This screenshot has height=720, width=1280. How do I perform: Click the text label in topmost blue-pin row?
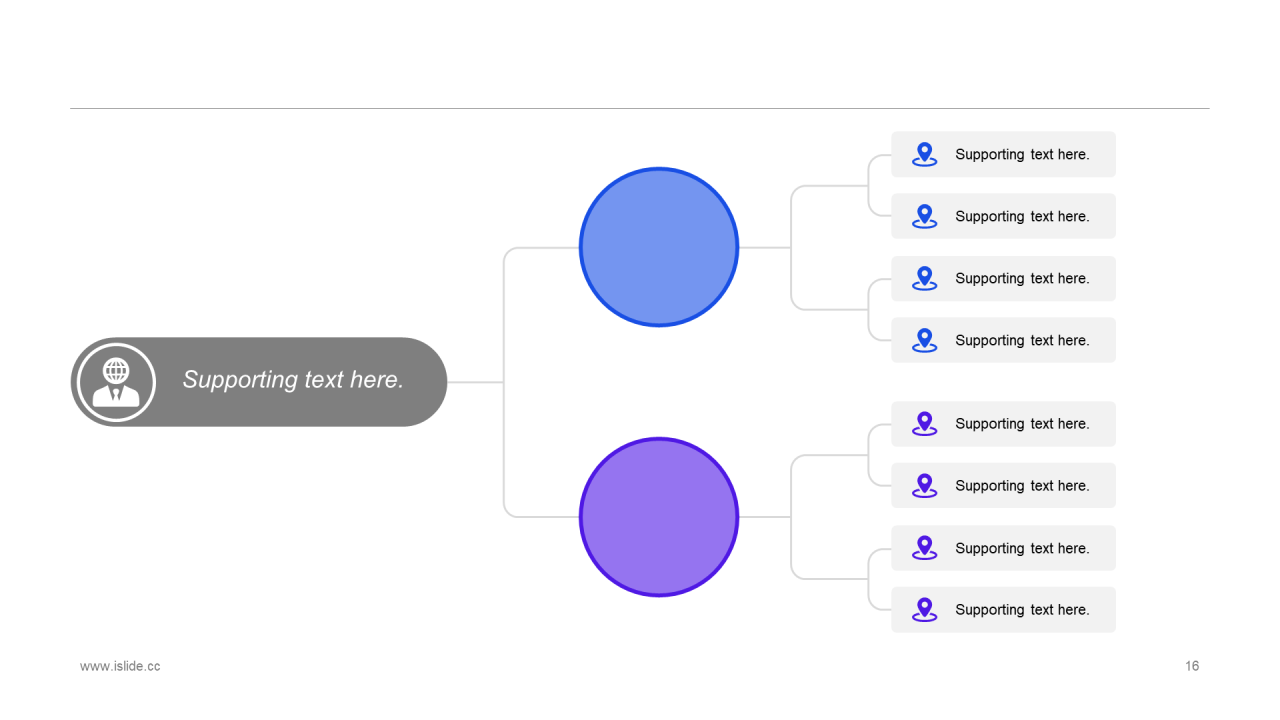pos(1022,154)
